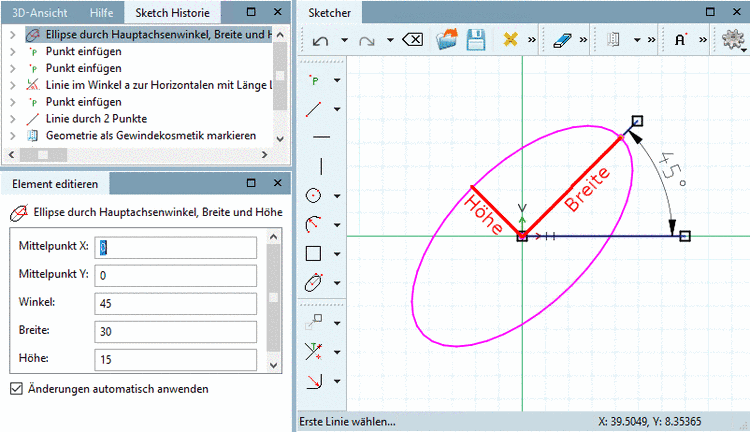Click the status text Erste Linie wählen
The image size is (750, 432).
tap(347, 421)
